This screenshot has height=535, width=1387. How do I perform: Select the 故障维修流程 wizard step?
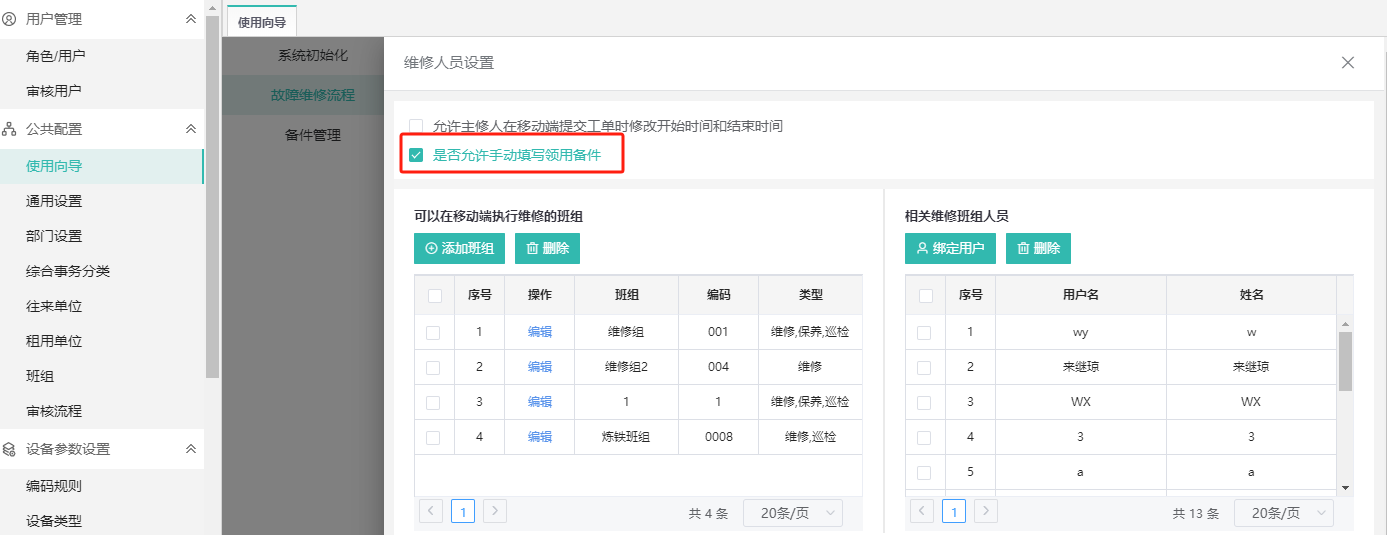[x=313, y=95]
